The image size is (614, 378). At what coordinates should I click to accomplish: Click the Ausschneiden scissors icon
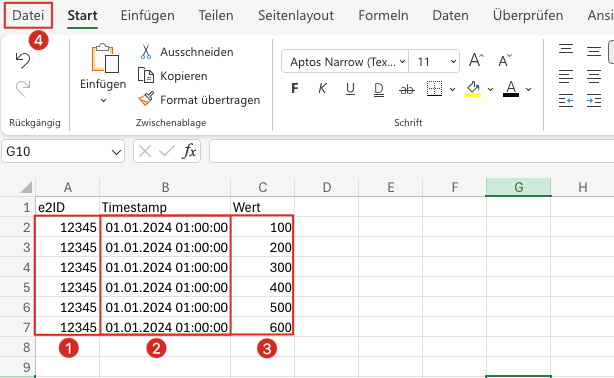(x=146, y=52)
